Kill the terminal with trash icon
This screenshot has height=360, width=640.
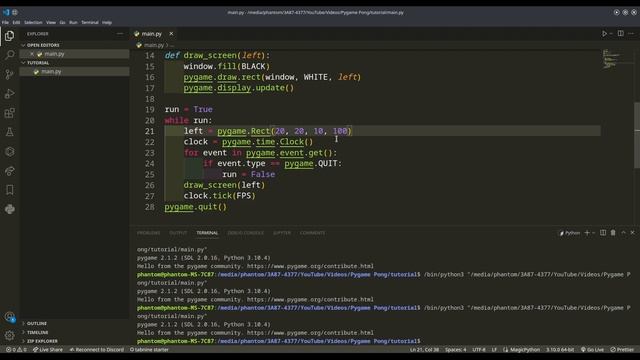[613, 233]
